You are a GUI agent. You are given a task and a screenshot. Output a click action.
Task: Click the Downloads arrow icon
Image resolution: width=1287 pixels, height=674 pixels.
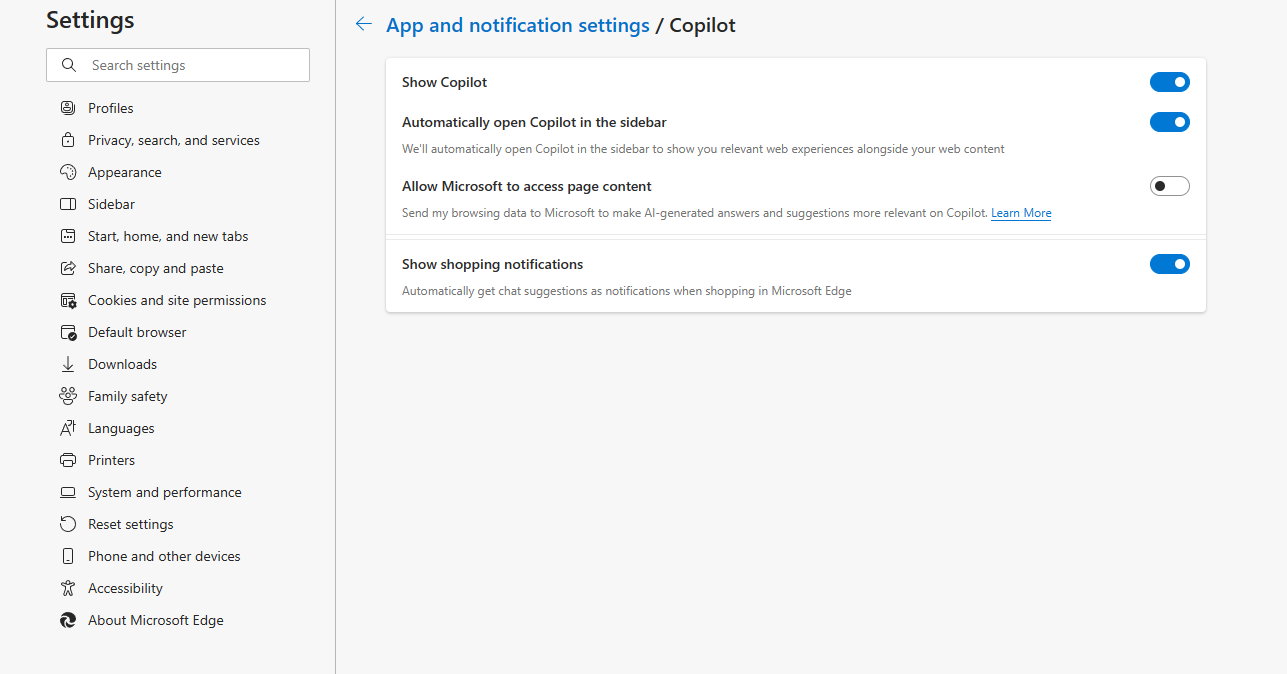tap(68, 364)
